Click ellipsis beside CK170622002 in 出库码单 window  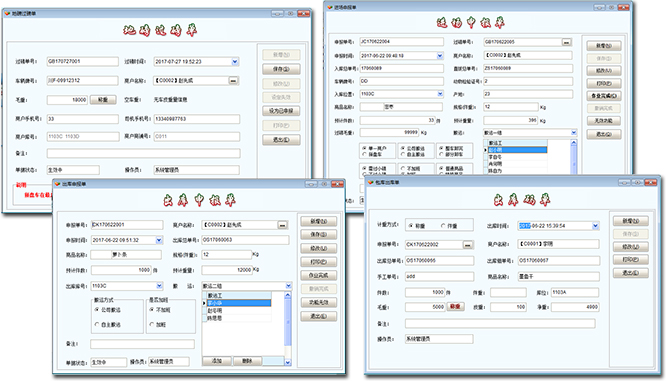(x=467, y=245)
